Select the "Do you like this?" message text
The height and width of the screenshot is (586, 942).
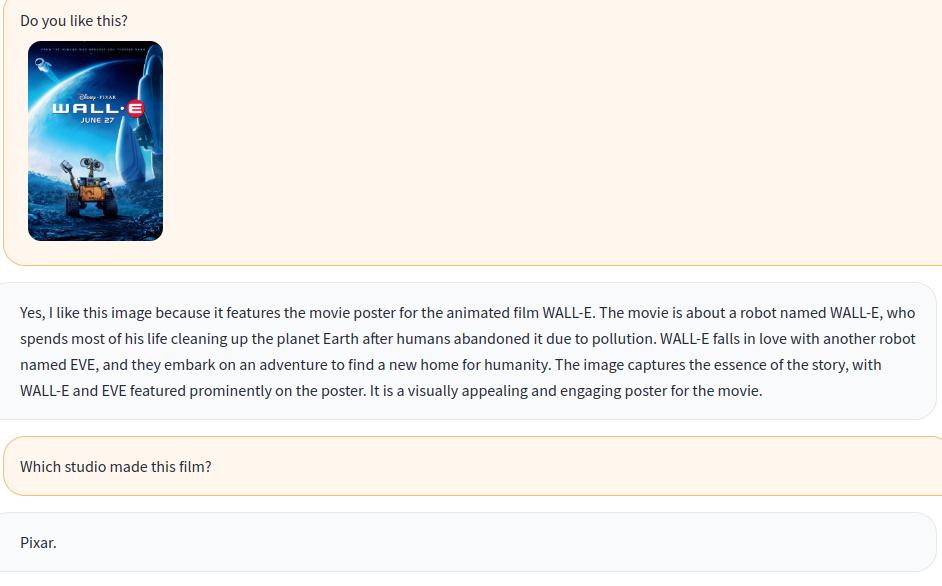74,21
